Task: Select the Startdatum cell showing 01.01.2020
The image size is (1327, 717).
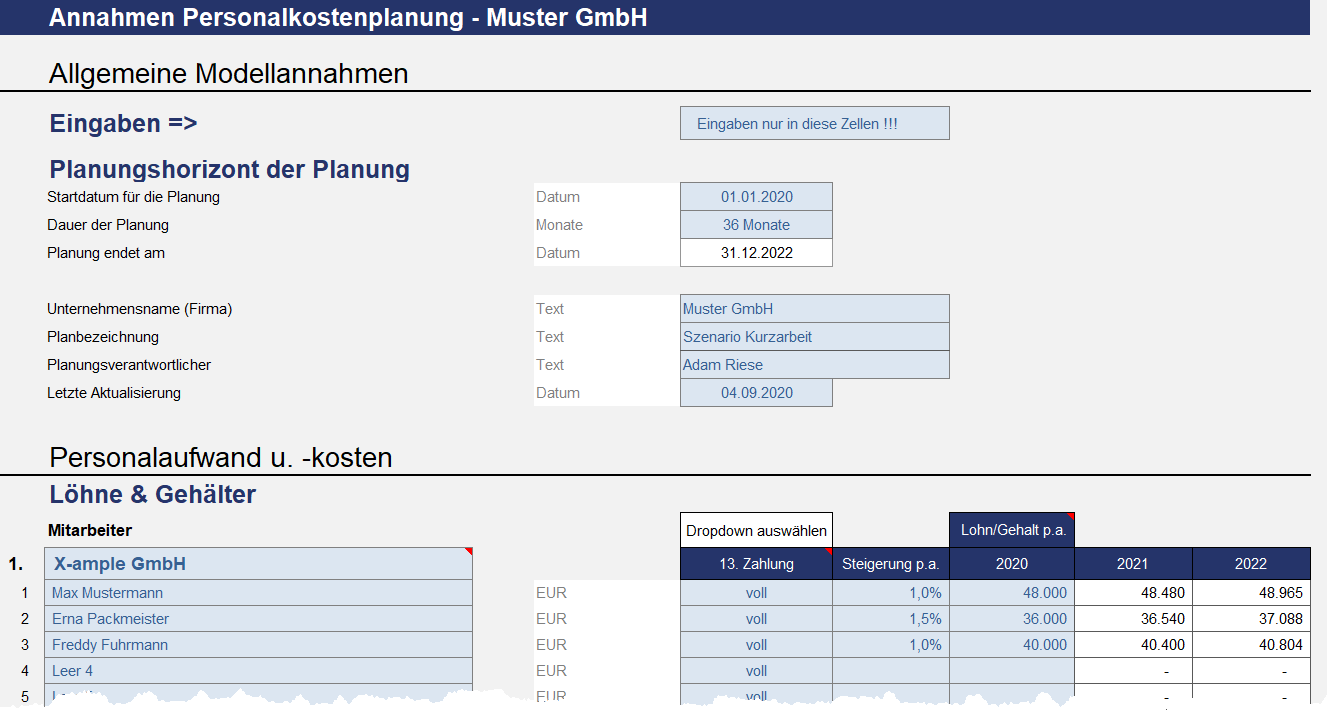Action: (x=756, y=197)
